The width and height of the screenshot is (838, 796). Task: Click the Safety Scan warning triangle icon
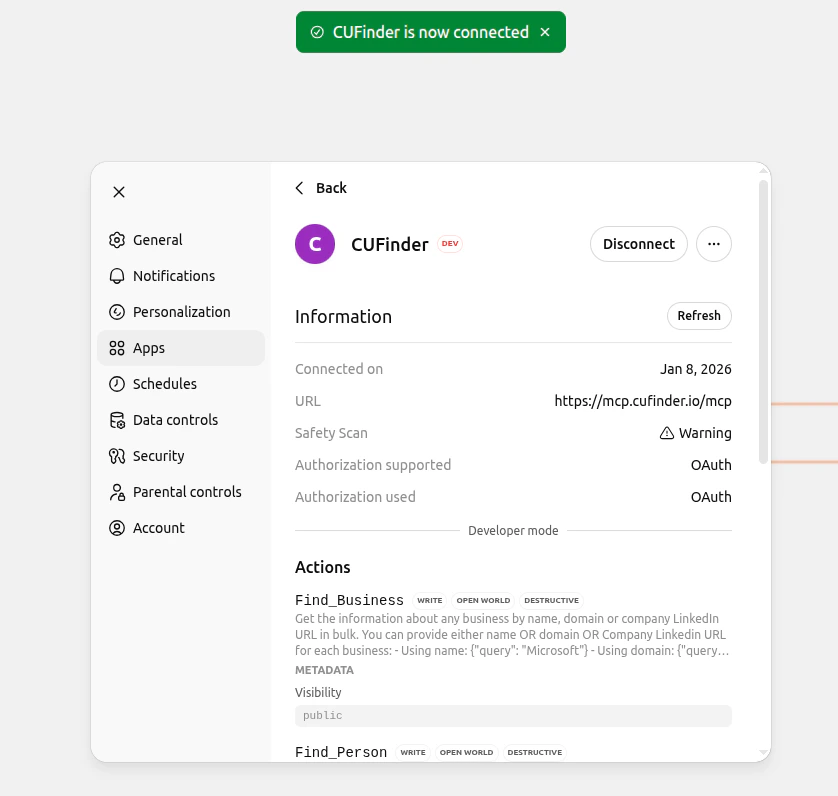pyautogui.click(x=666, y=433)
